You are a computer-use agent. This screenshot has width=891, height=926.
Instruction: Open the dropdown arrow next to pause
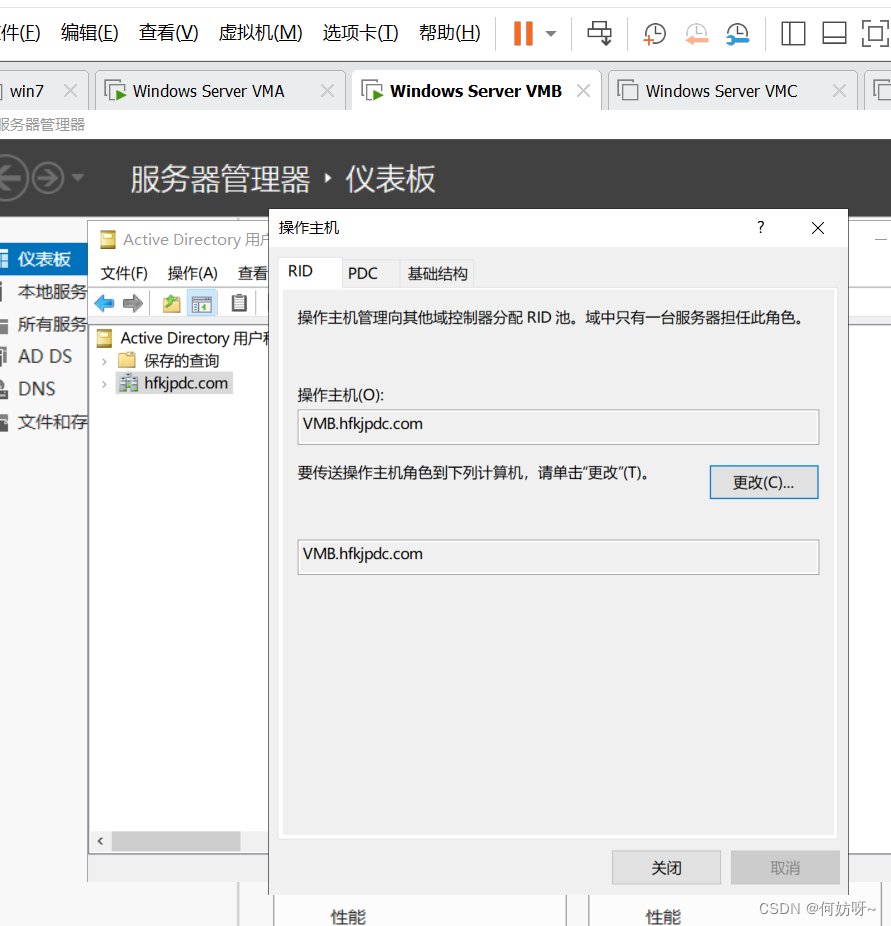coord(551,33)
